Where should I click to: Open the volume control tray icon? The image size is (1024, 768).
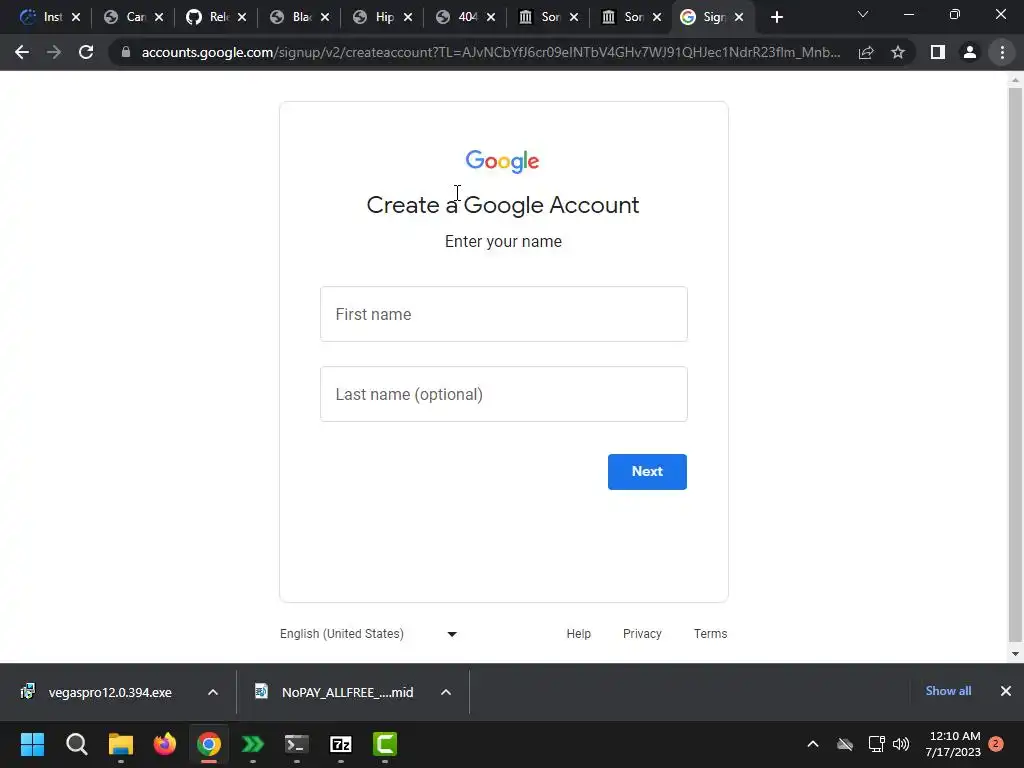point(901,744)
